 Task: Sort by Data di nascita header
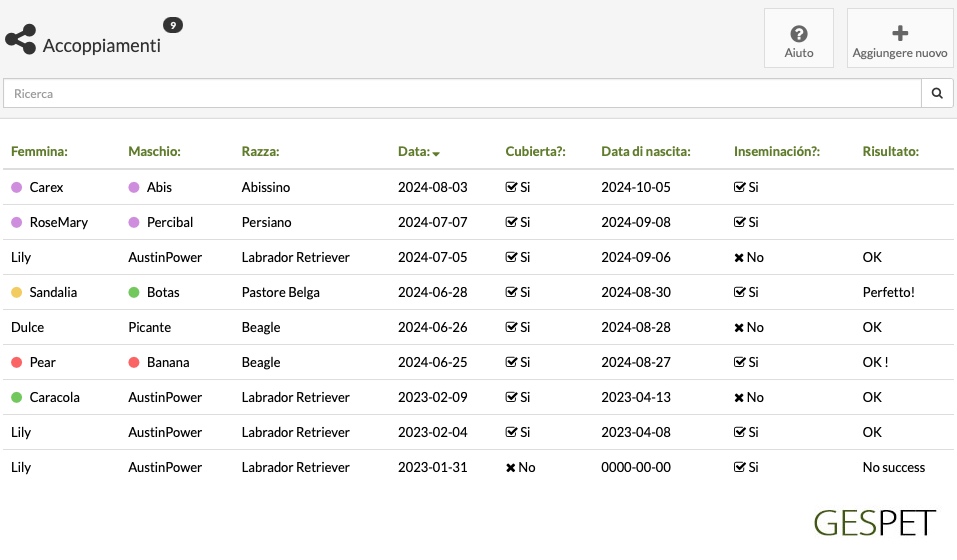coord(646,151)
